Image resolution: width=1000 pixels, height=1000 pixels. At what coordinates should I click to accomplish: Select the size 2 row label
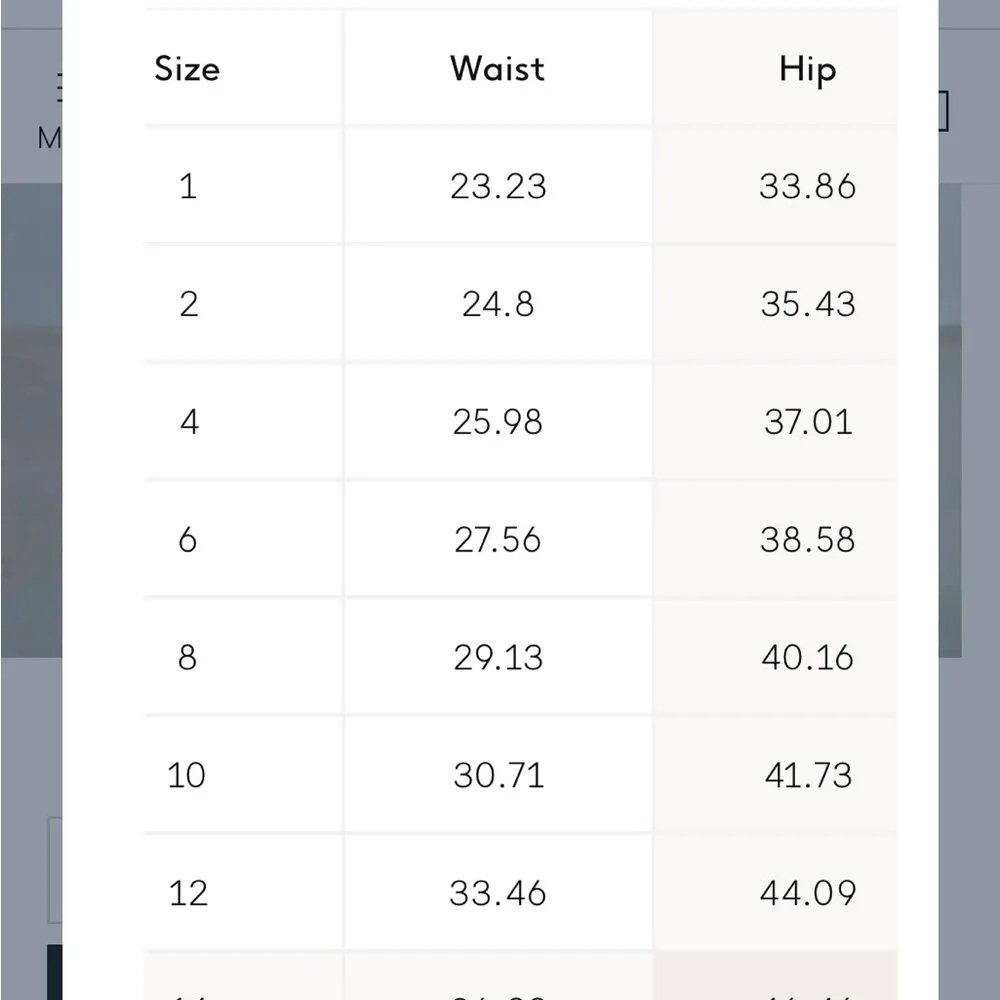click(x=189, y=304)
